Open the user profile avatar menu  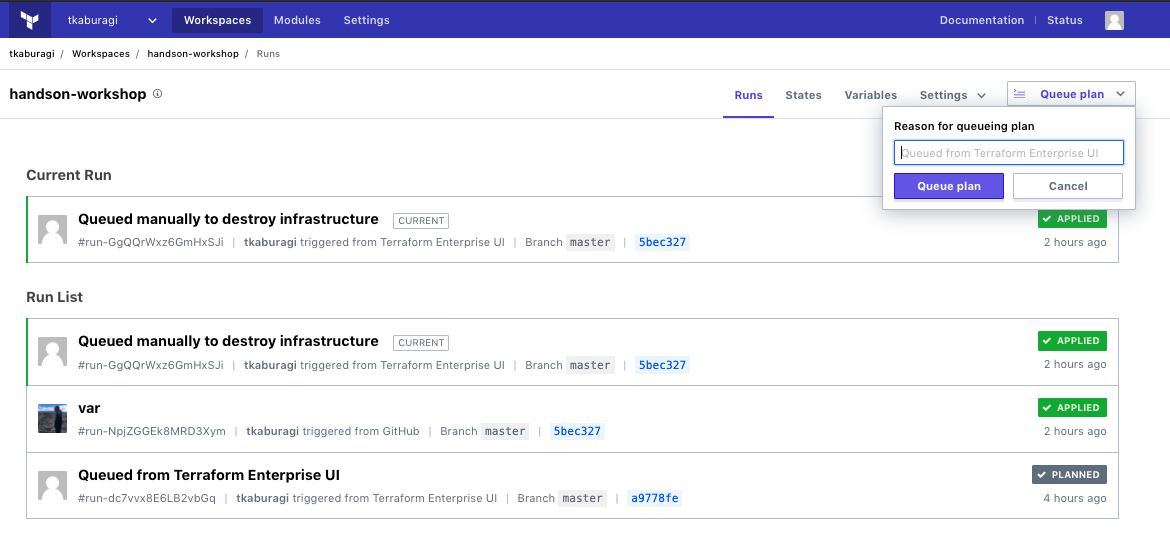pos(1114,21)
